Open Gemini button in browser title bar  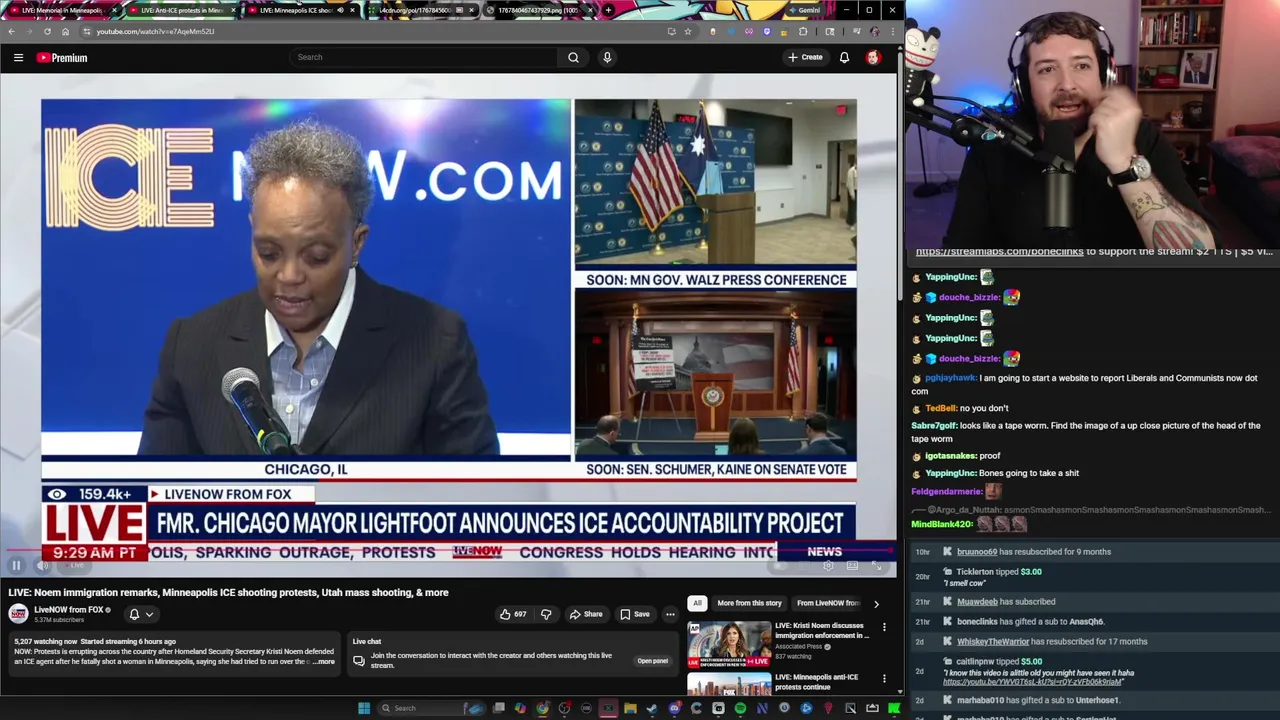(803, 10)
